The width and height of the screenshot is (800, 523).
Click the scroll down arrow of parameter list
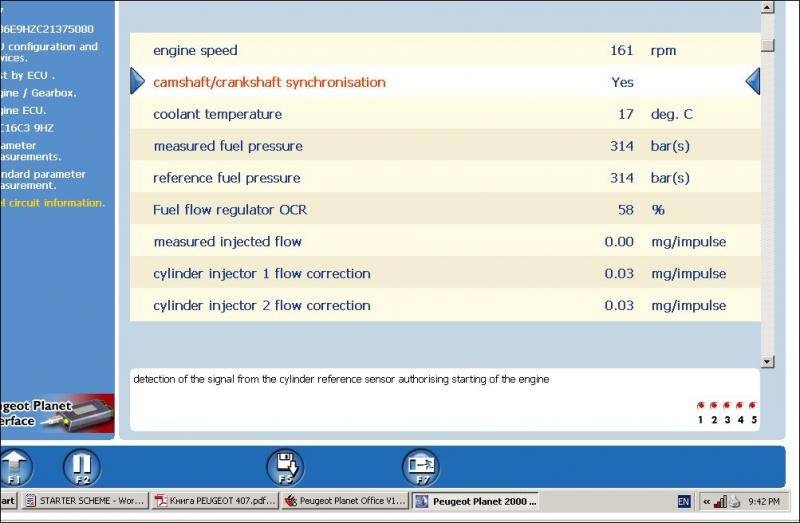click(x=767, y=361)
